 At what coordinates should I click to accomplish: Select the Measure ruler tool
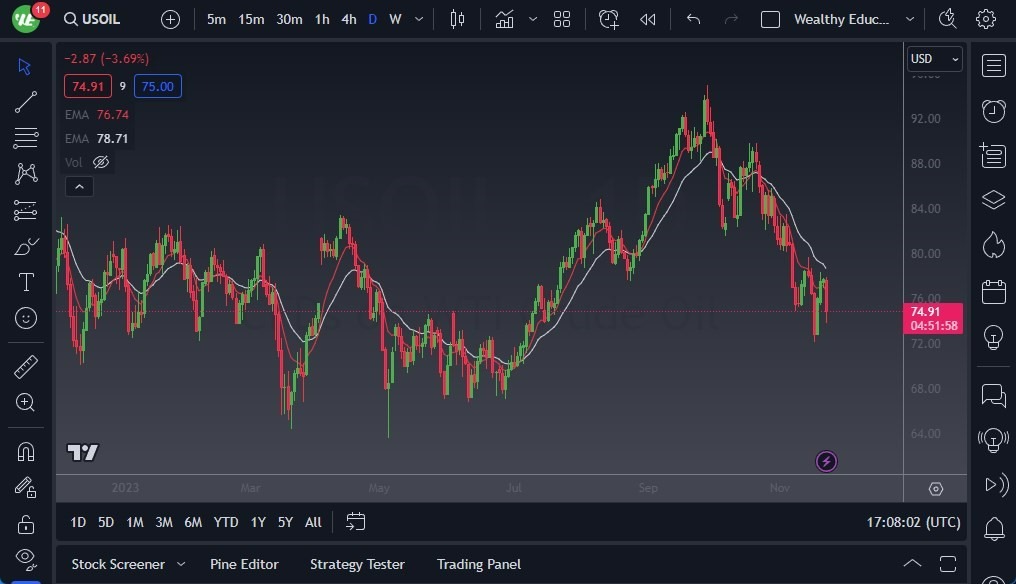click(x=25, y=366)
